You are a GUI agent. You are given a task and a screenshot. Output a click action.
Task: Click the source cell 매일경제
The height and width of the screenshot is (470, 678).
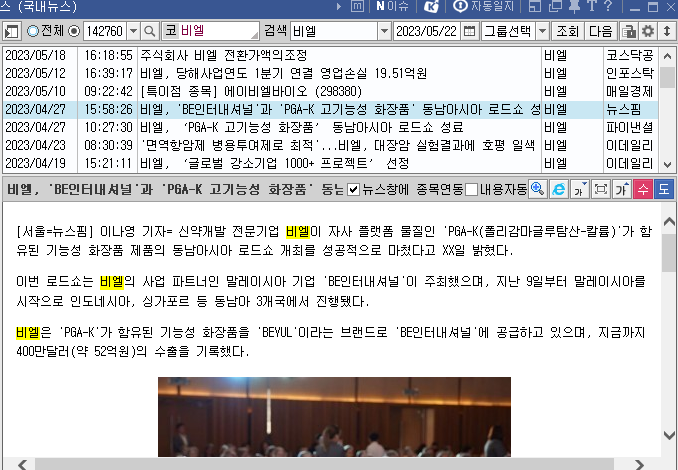[630, 92]
